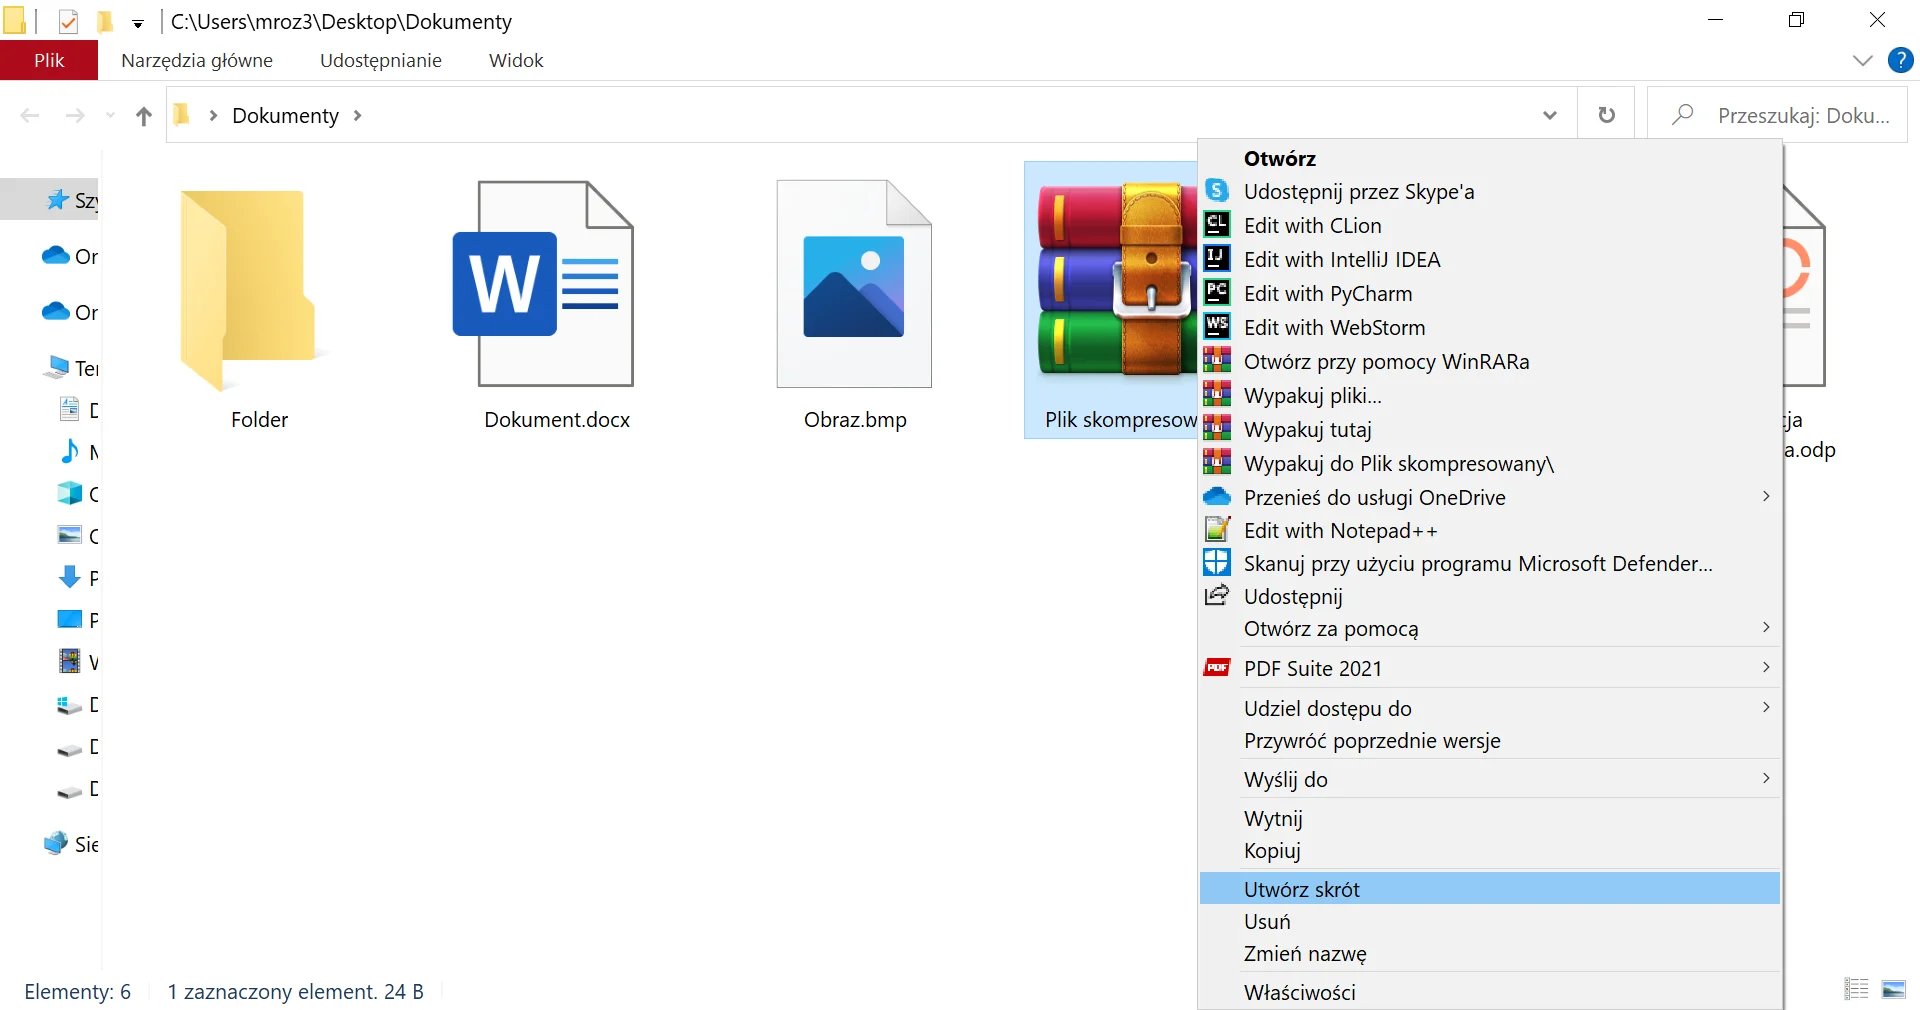
Task: Go up one level with the up arrow
Action: [143, 116]
